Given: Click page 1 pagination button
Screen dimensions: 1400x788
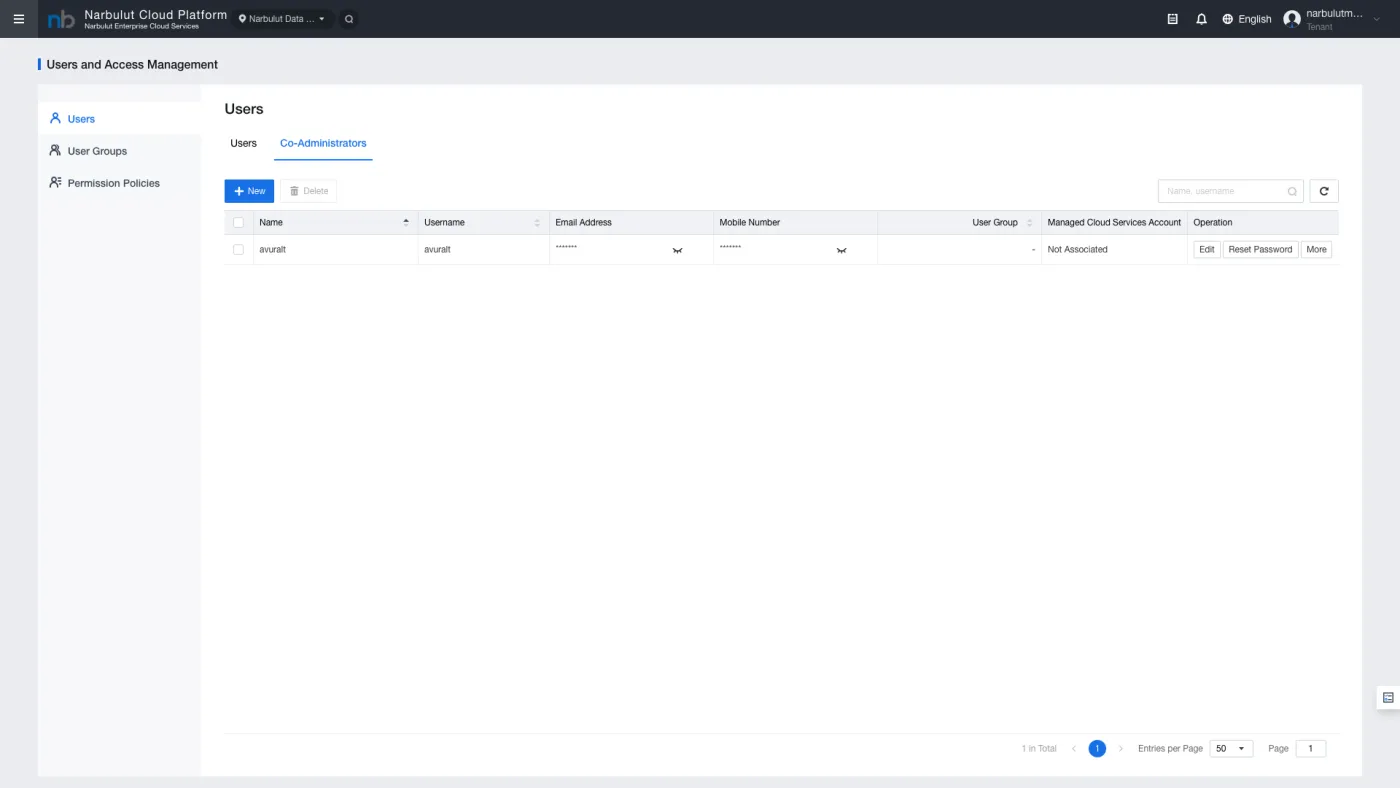Looking at the screenshot, I should 1097,748.
